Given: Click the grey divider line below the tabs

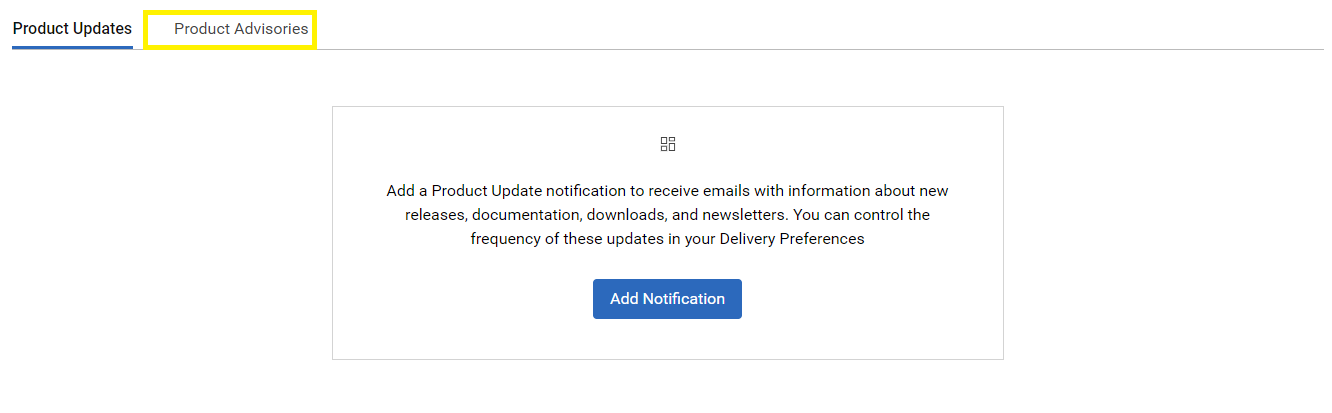Looking at the screenshot, I should pyautogui.click(x=800, y=49).
